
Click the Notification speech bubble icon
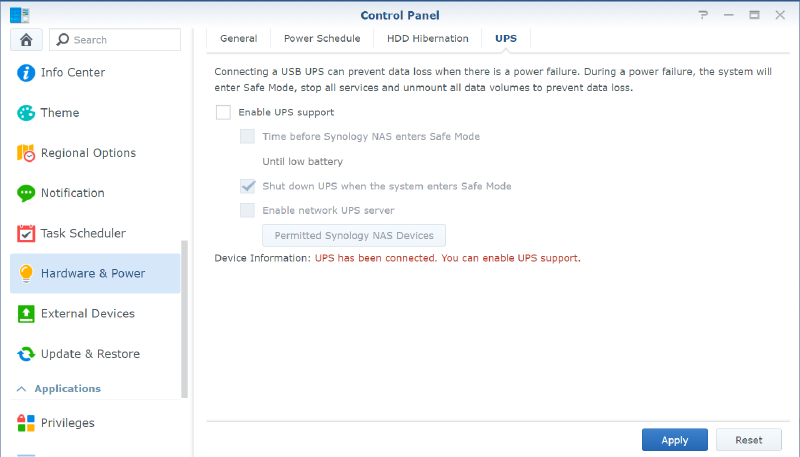point(25,193)
